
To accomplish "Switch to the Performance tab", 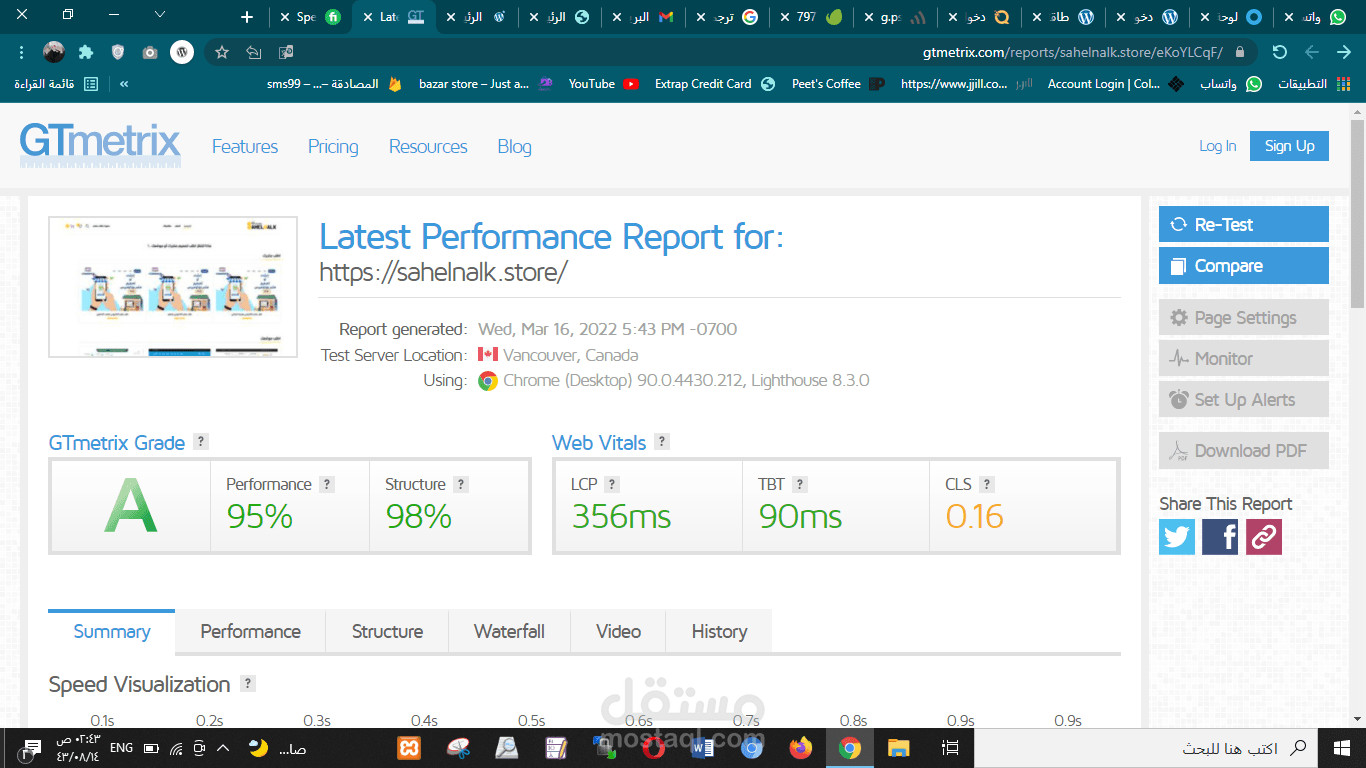I will 251,632.
